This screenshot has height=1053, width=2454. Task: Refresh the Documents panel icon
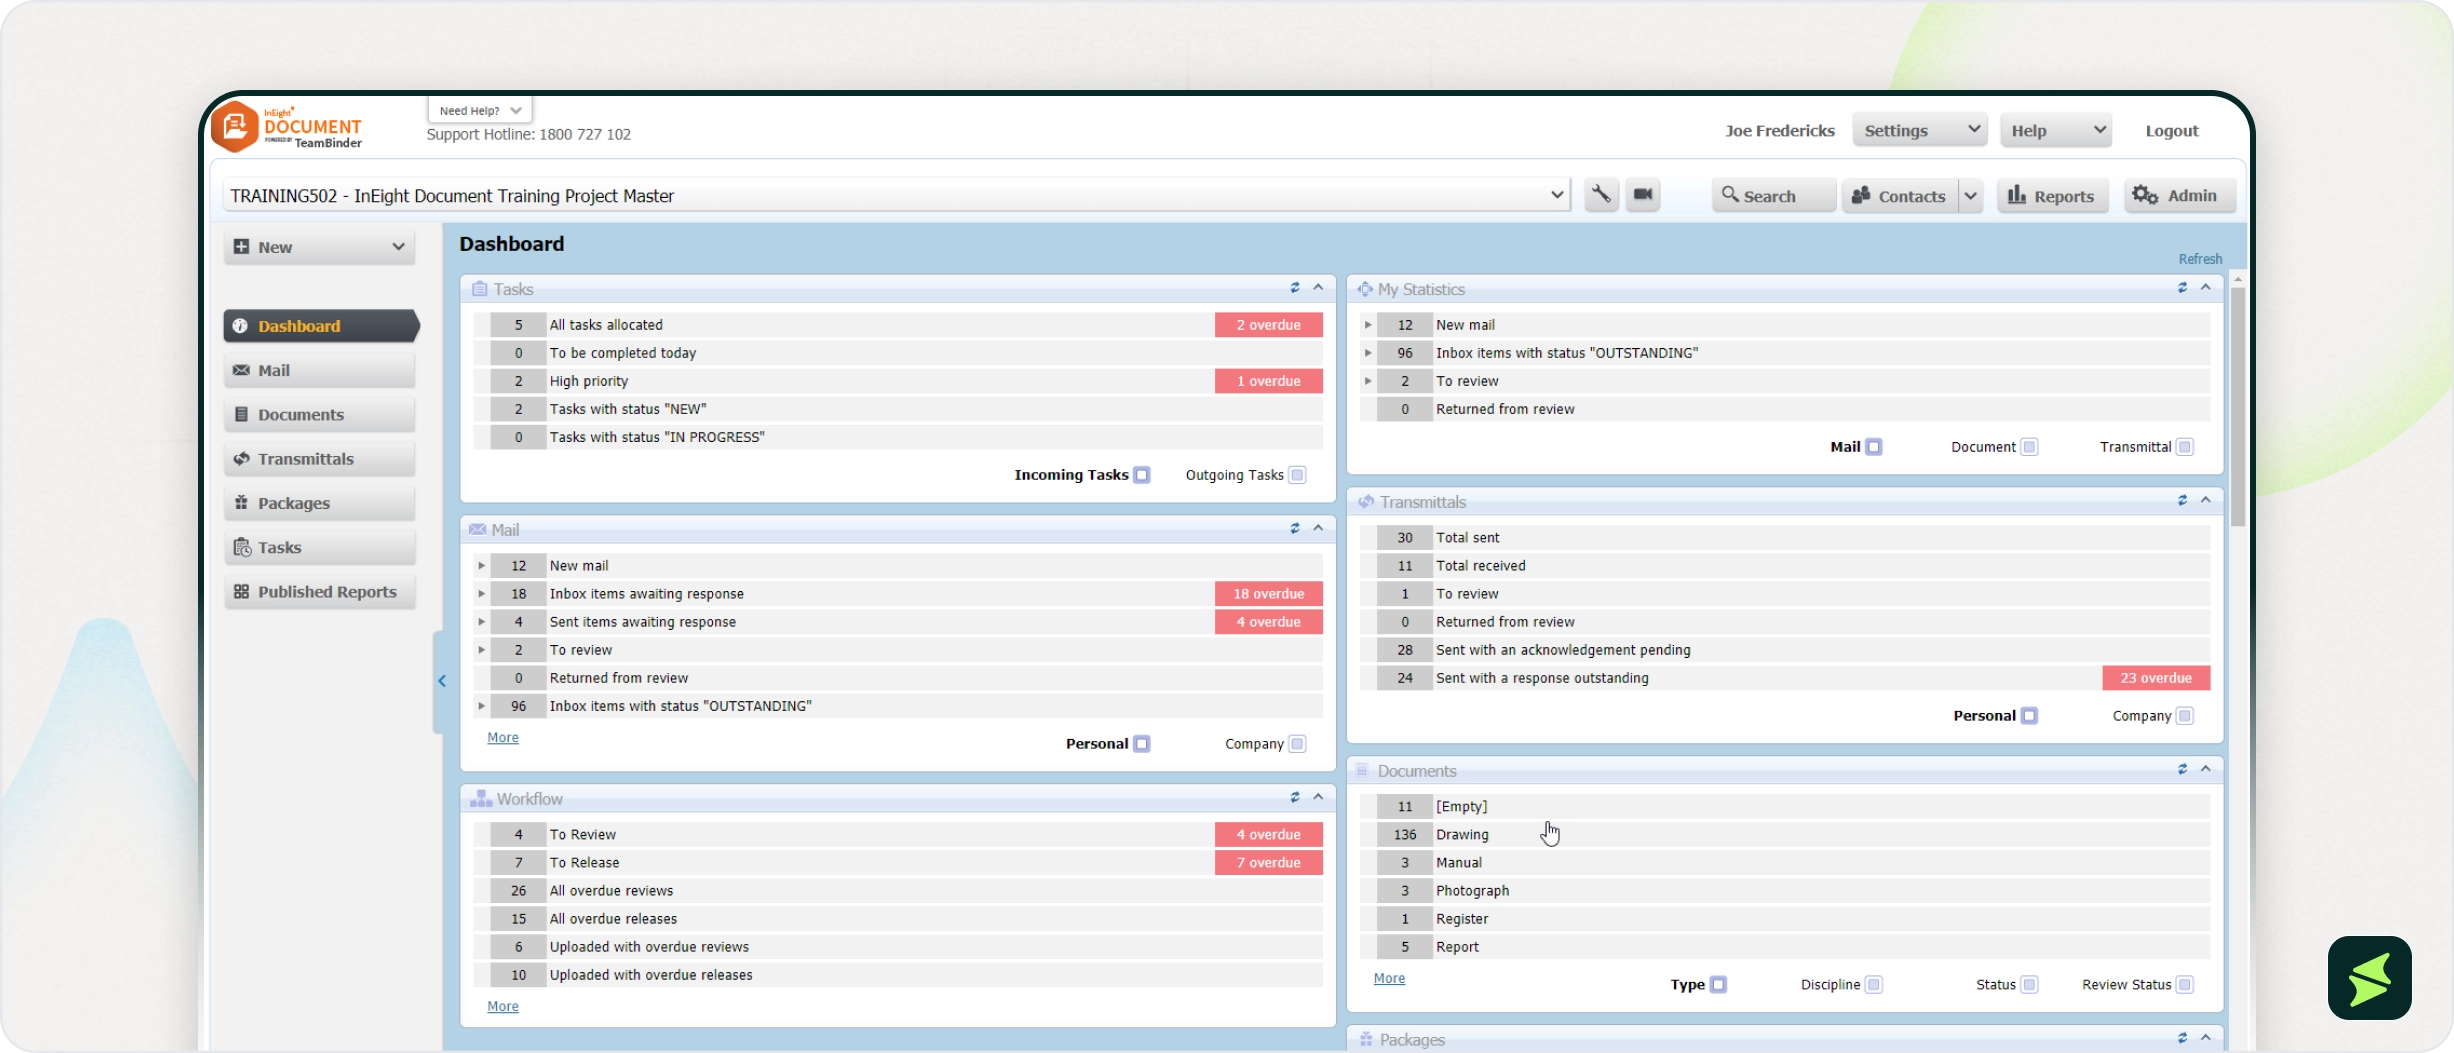(x=2182, y=769)
